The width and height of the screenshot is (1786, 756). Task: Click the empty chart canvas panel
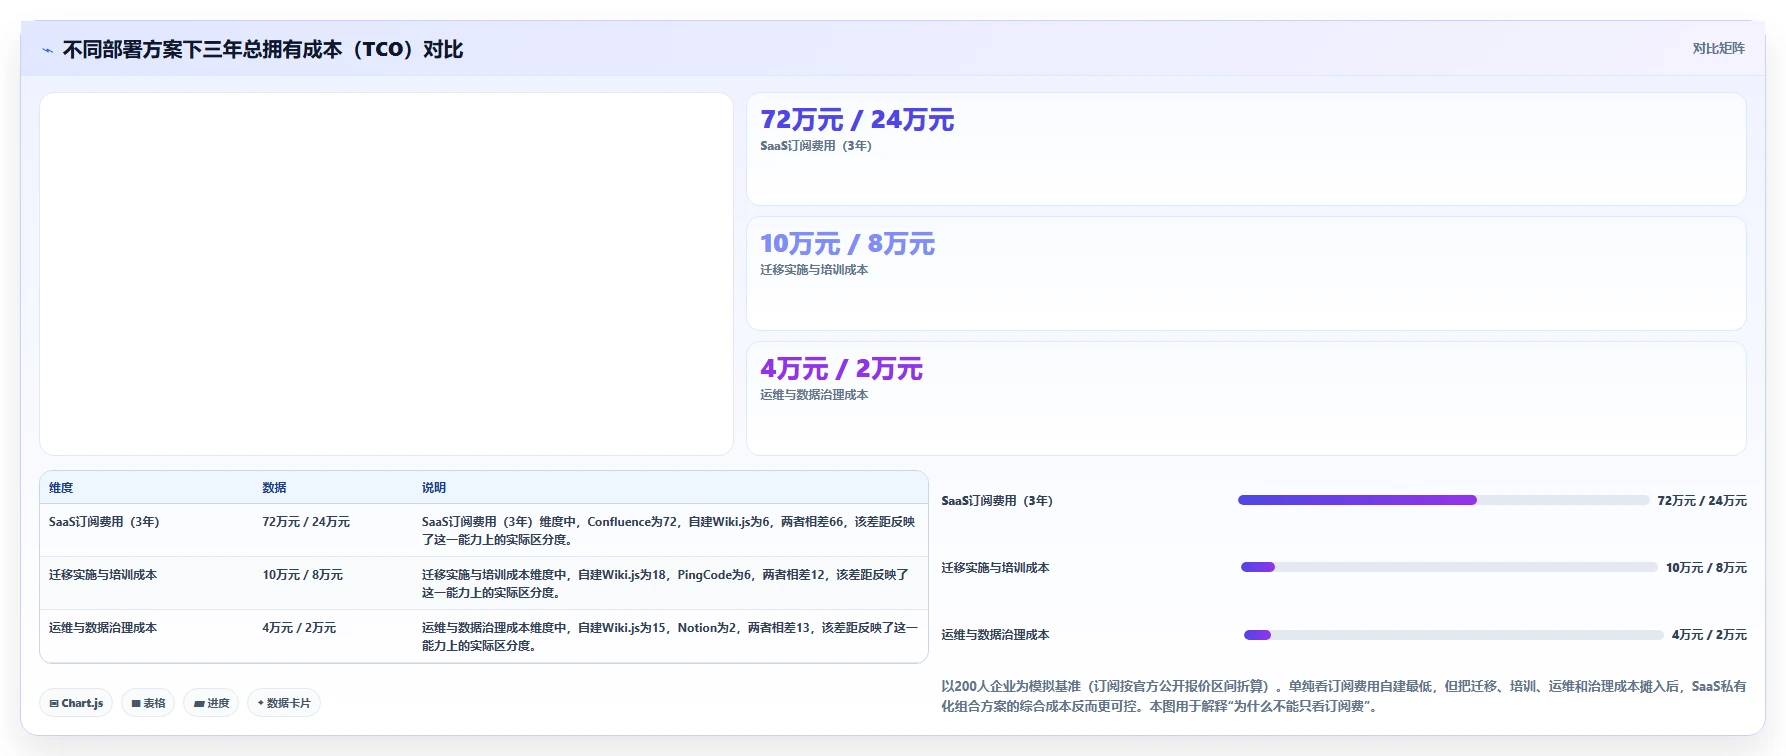(x=386, y=274)
